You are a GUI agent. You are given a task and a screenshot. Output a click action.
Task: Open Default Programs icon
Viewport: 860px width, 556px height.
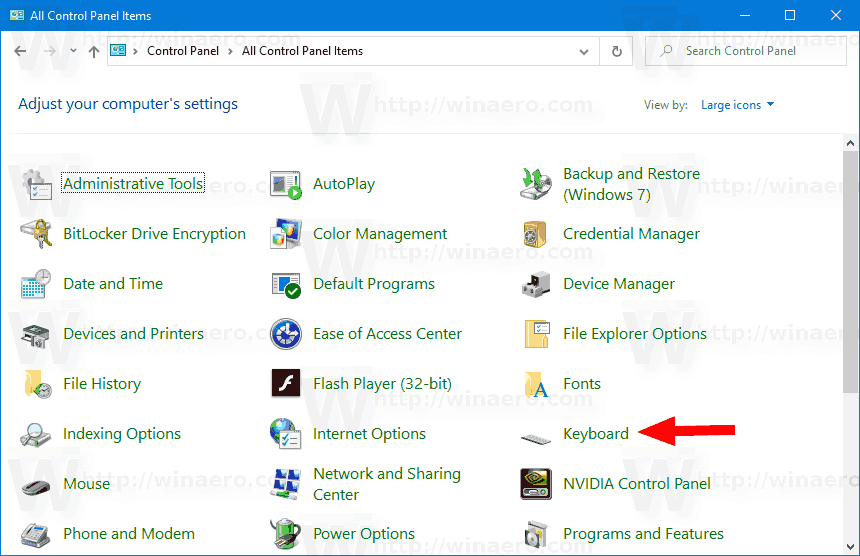coord(286,285)
